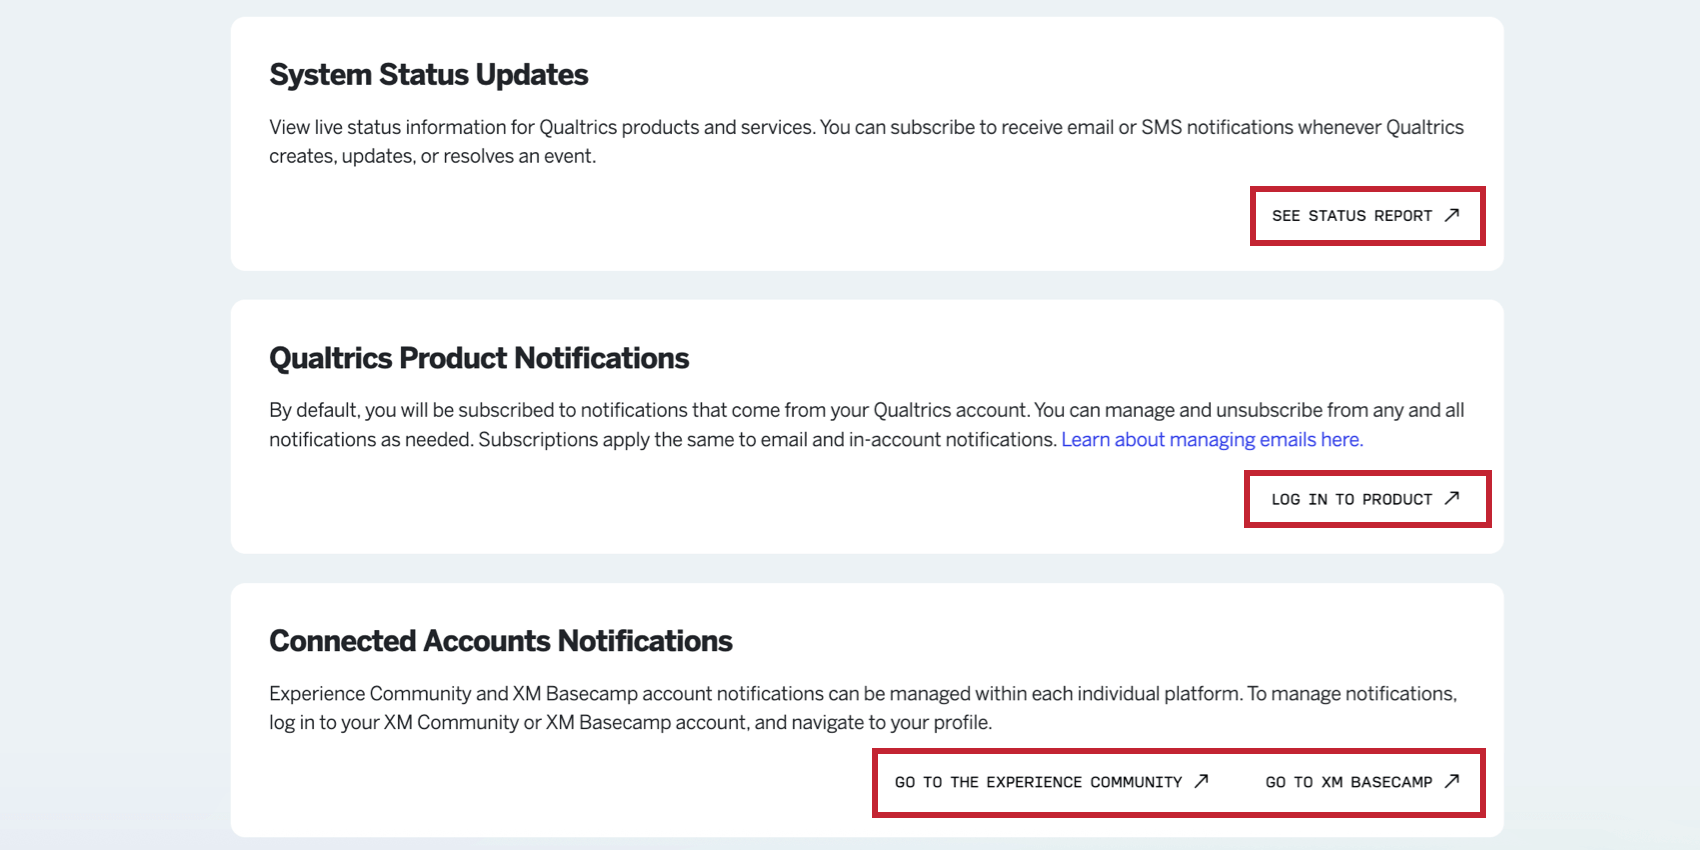Screen dimensions: 1700x850
Task: Click the System Status Updates description text
Action: coord(866,141)
